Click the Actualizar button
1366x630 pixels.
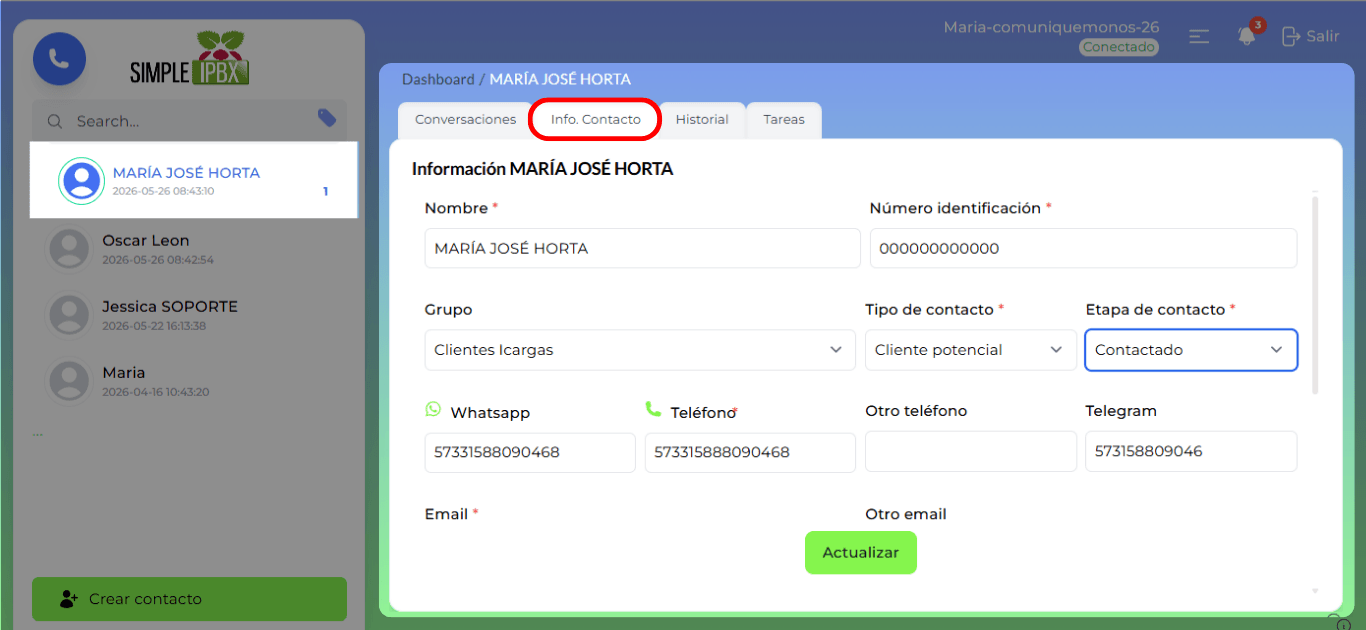click(x=861, y=552)
